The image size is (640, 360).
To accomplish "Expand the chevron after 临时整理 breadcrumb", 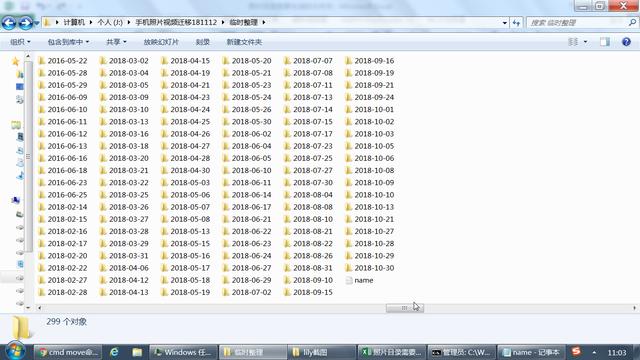I will [264, 22].
